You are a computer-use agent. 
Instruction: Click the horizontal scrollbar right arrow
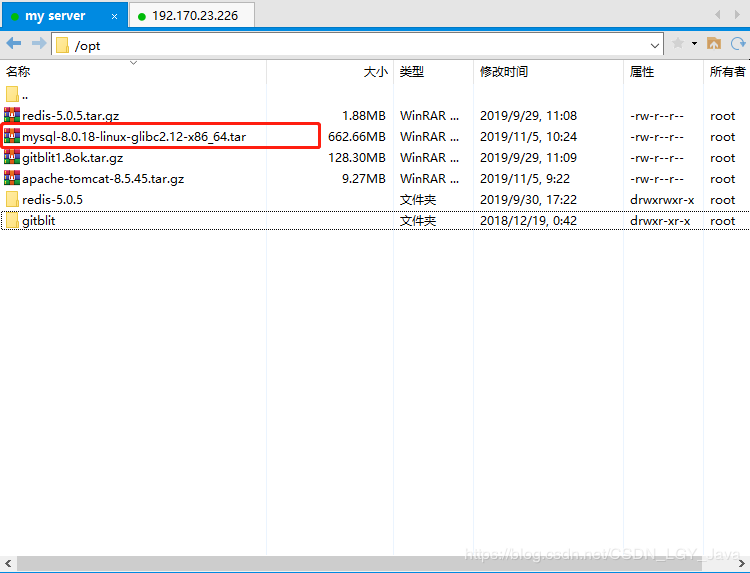[x=742, y=563]
